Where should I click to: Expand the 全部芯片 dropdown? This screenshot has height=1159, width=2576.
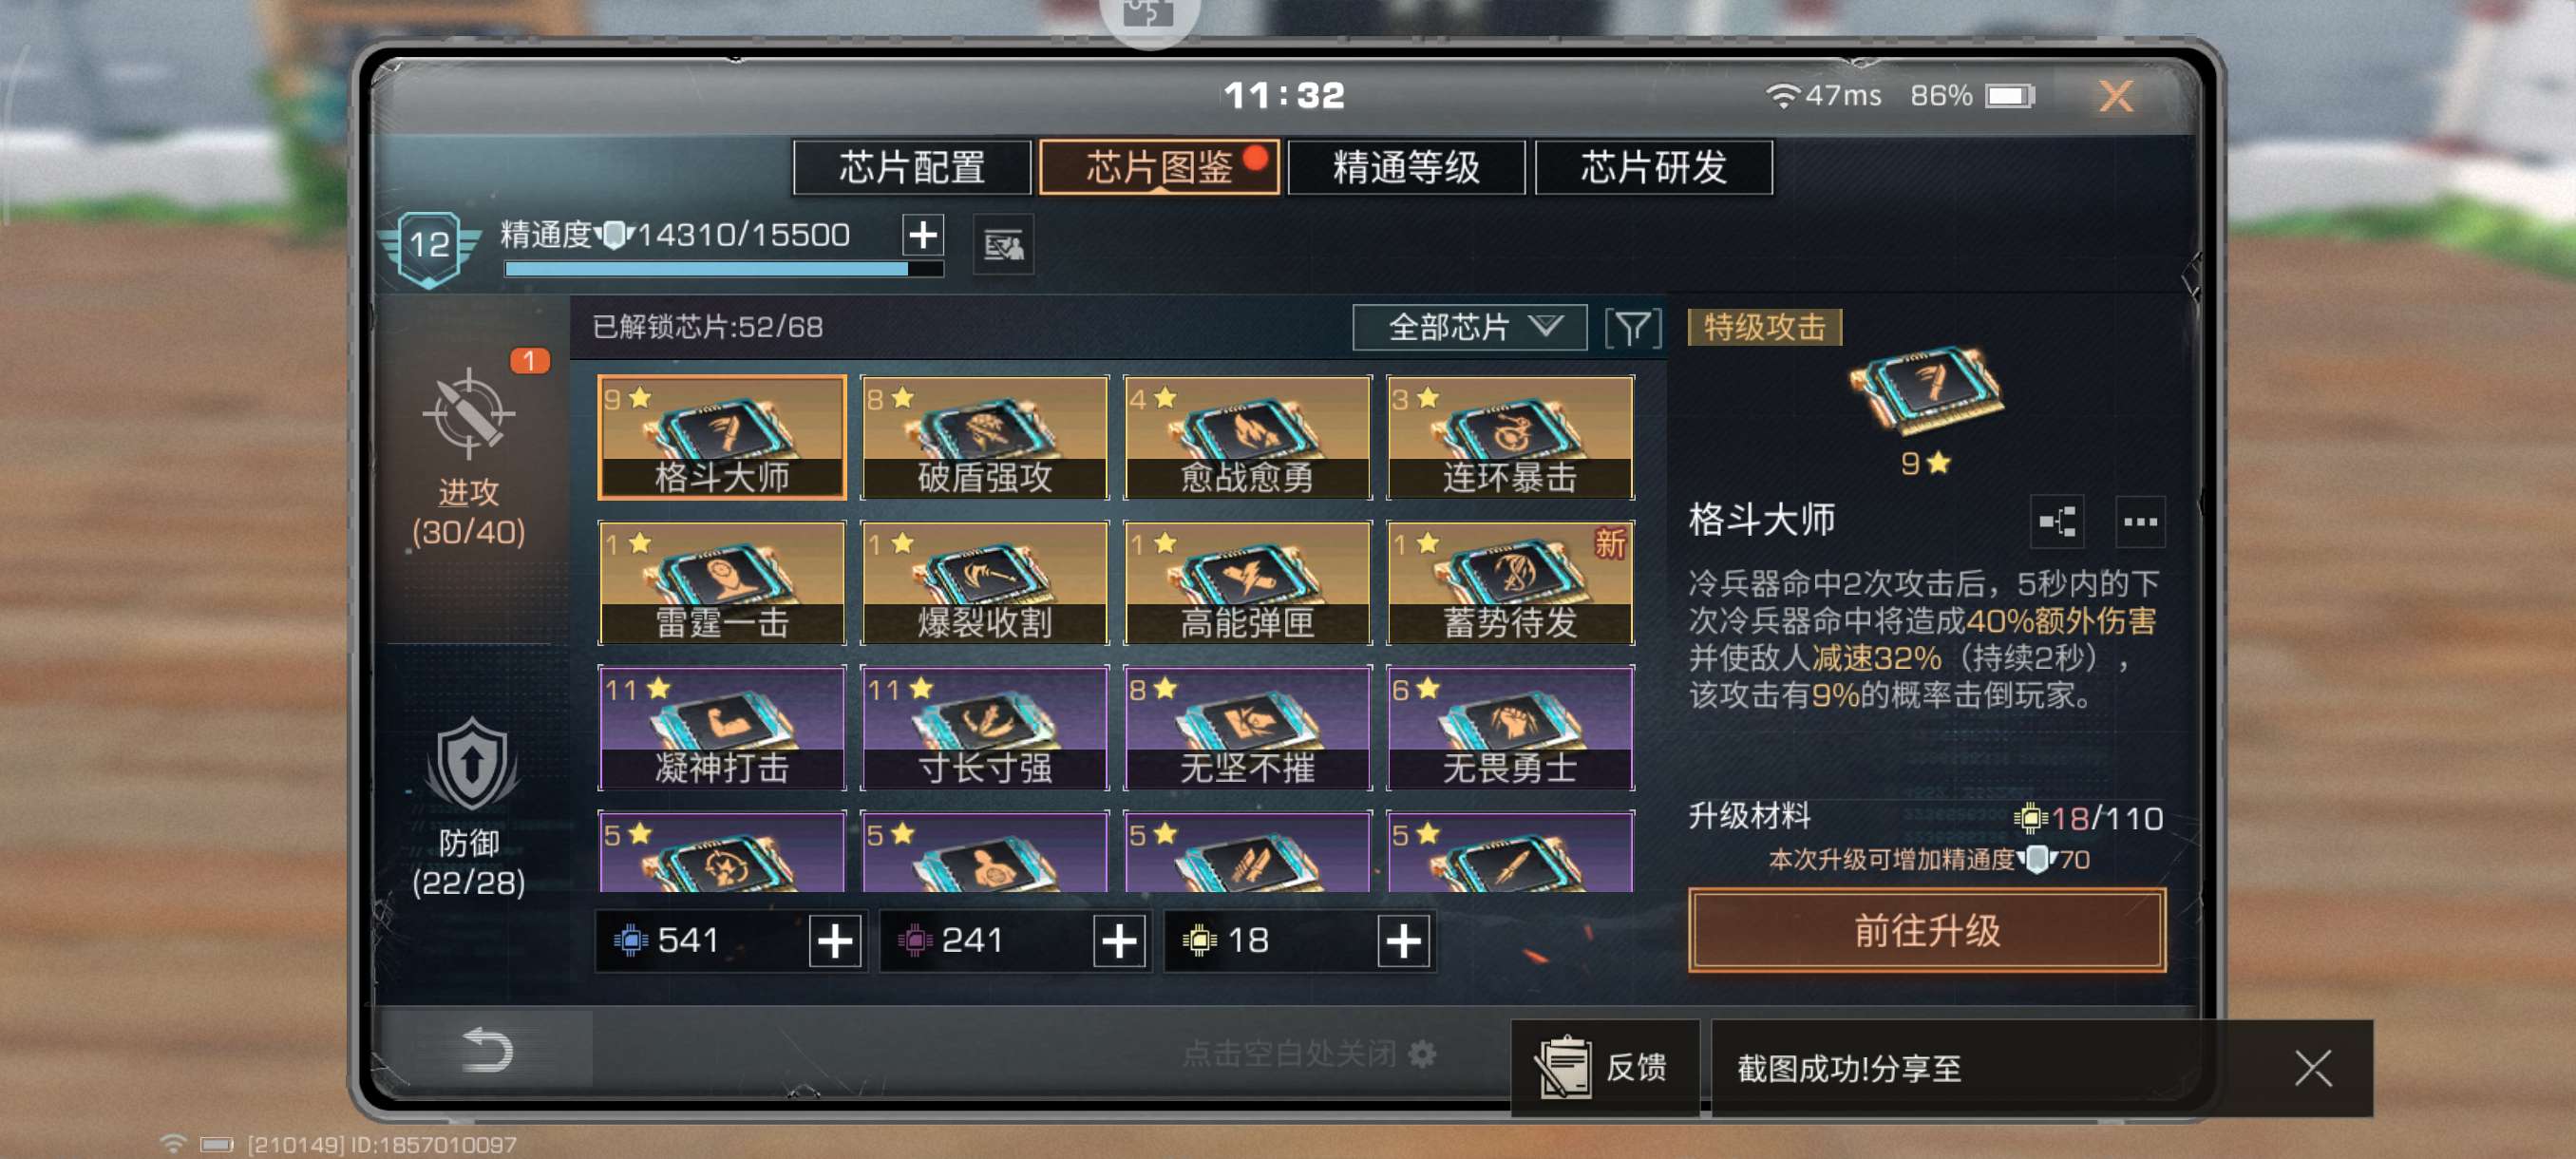click(x=1469, y=327)
